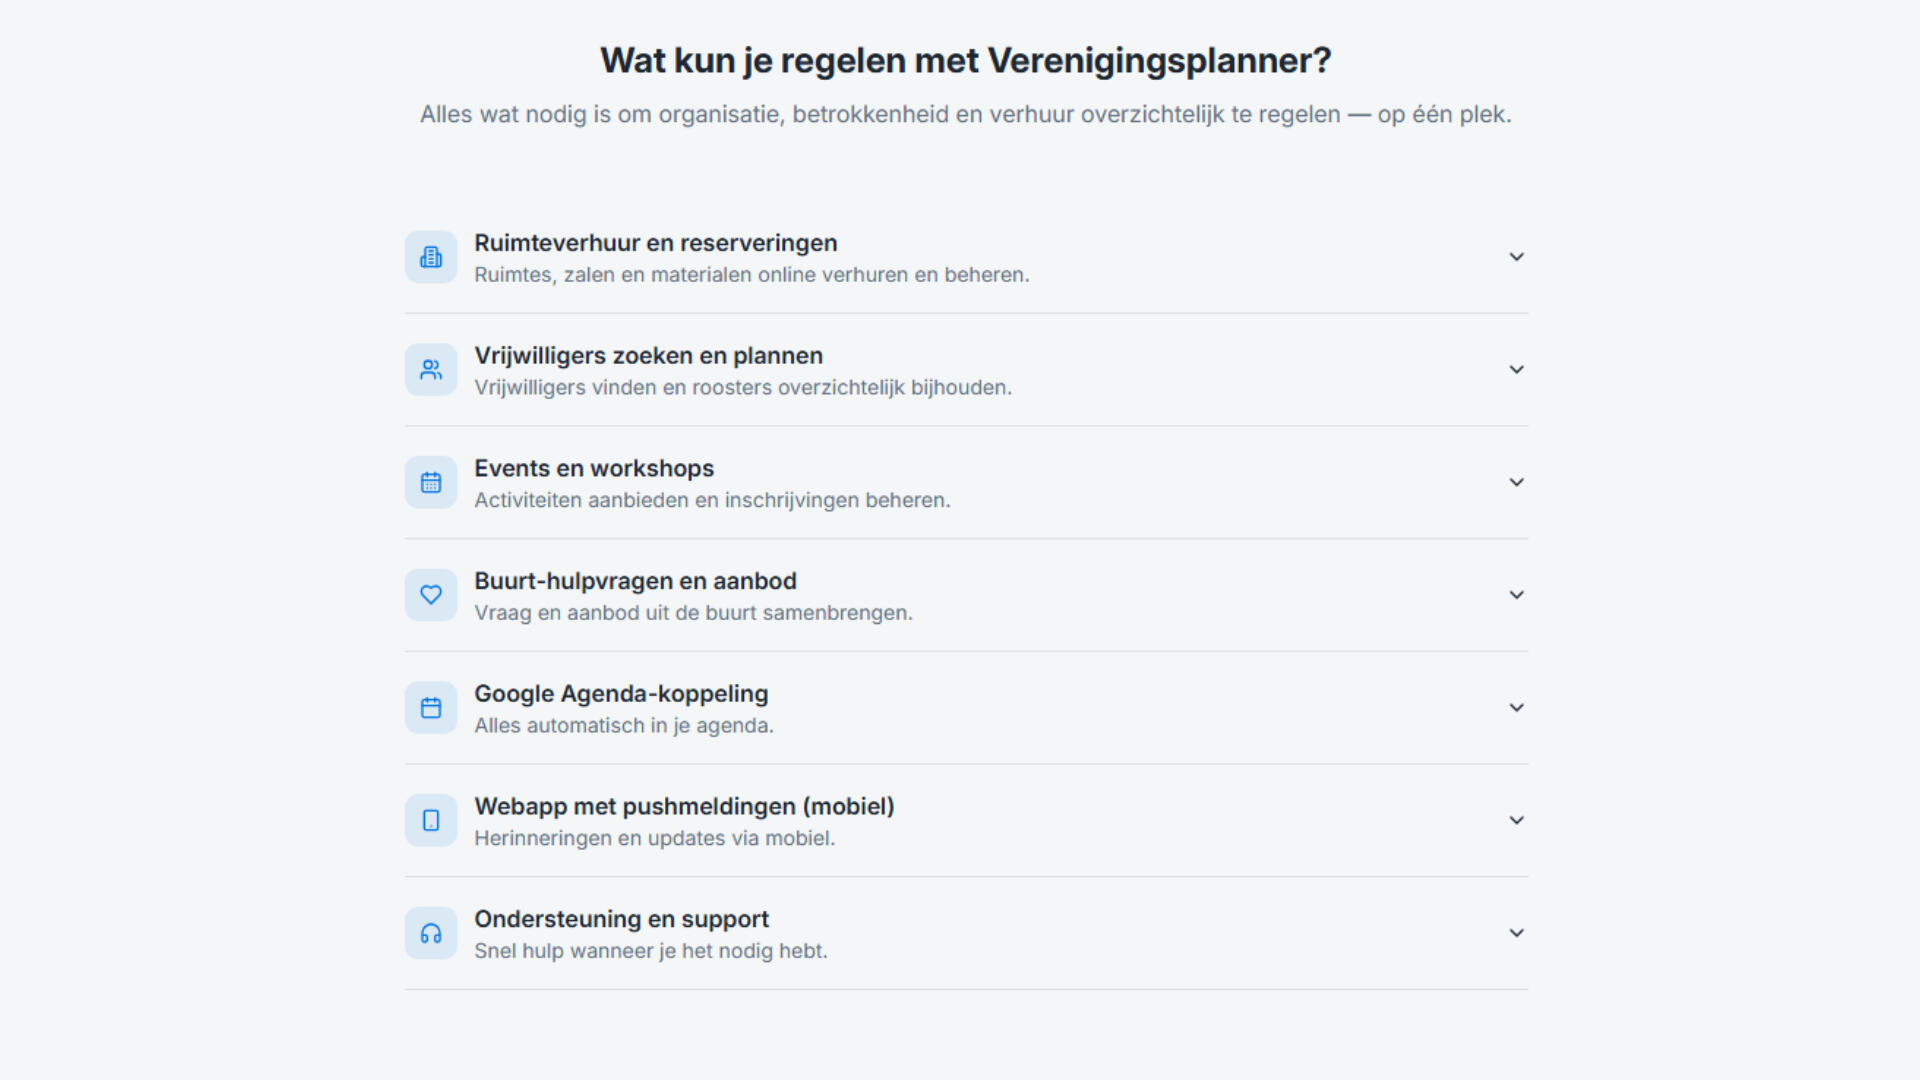Expand Ruimteverhuur en reserveringen chevron
The height and width of the screenshot is (1080, 1920).
1516,257
